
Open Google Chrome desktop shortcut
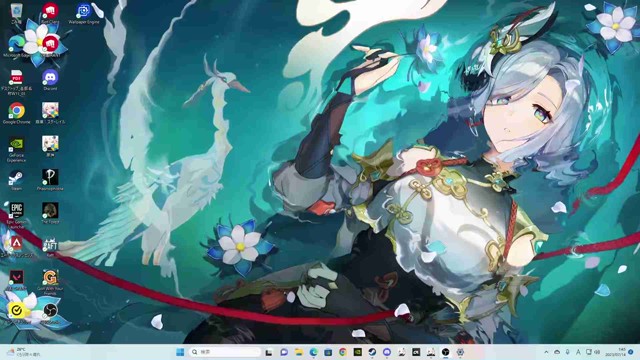(x=16, y=113)
